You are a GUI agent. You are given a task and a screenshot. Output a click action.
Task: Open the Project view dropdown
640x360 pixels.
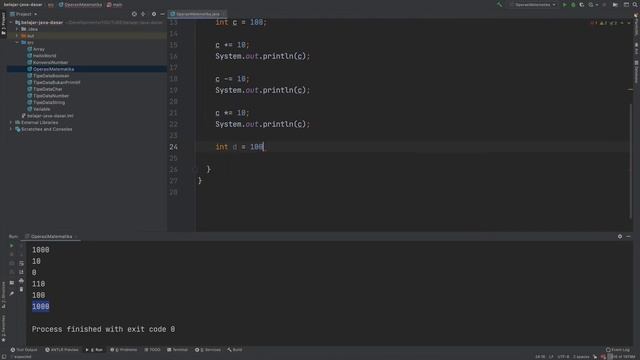pyautogui.click(x=24, y=14)
